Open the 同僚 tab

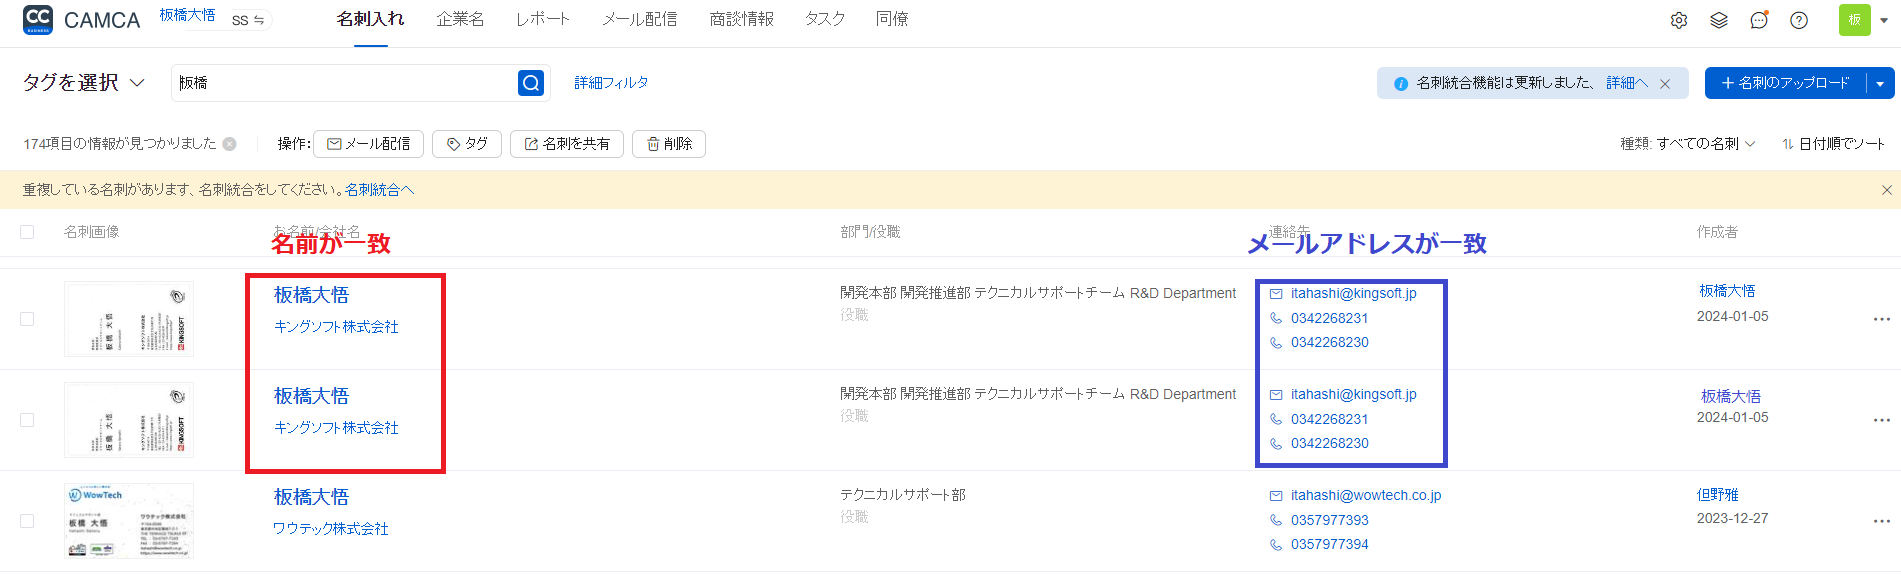(x=892, y=19)
